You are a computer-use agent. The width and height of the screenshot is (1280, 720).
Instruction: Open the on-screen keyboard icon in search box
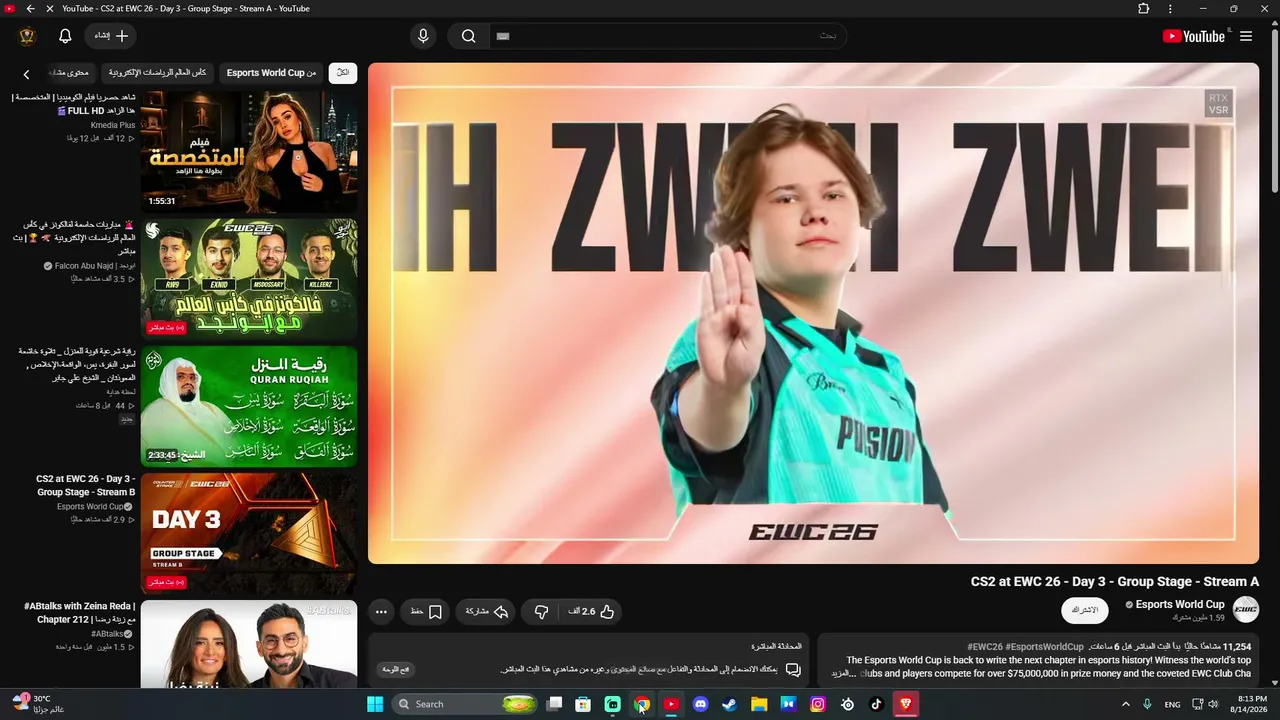click(503, 36)
